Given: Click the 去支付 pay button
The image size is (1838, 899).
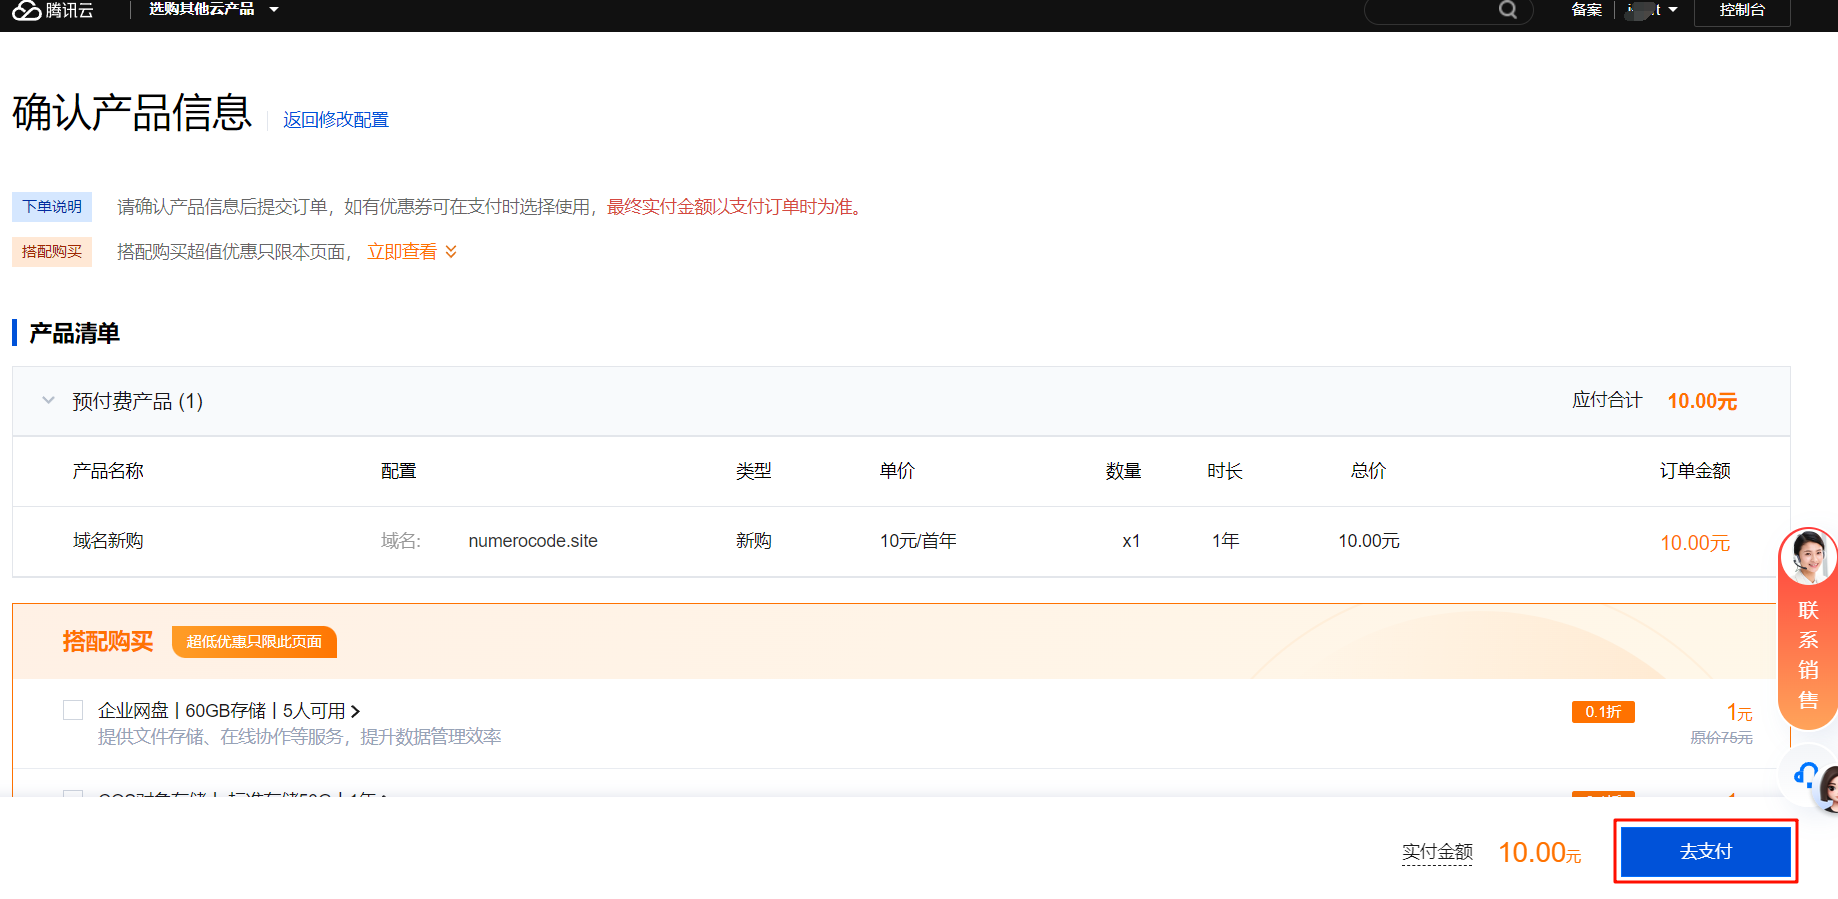Looking at the screenshot, I should point(1705,852).
